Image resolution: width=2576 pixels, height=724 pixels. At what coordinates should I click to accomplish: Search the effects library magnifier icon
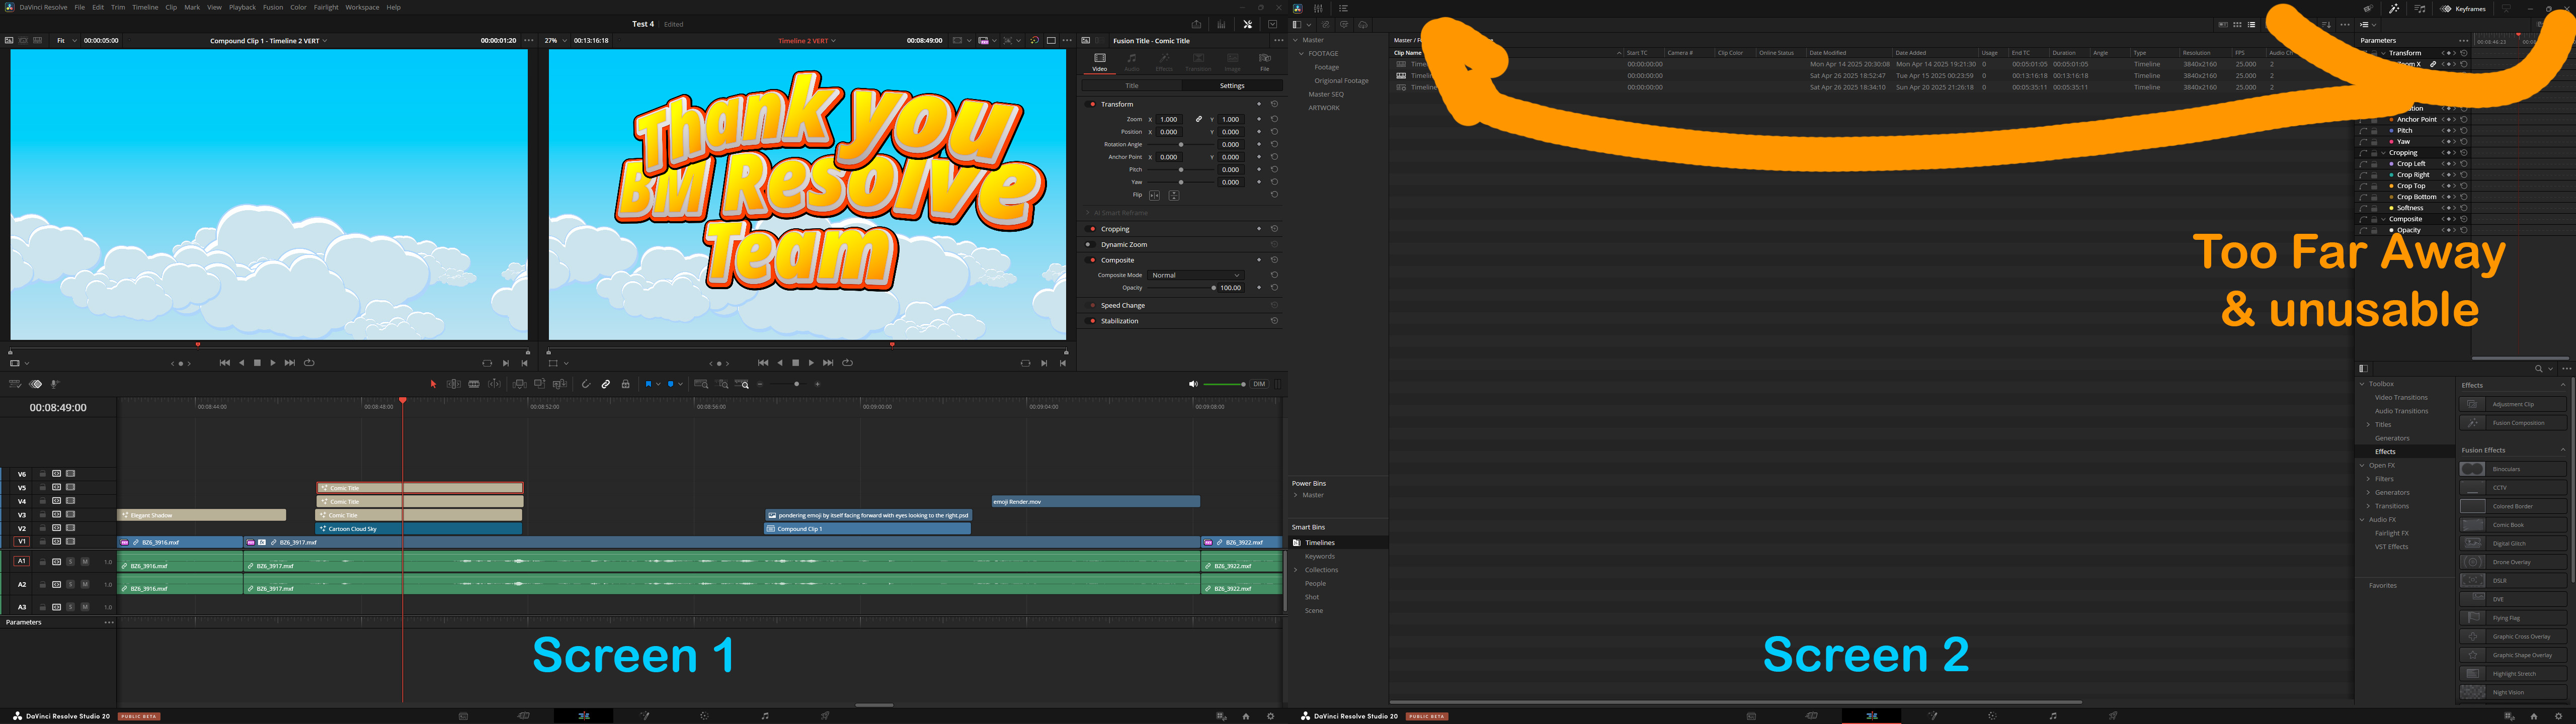pyautogui.click(x=2538, y=369)
